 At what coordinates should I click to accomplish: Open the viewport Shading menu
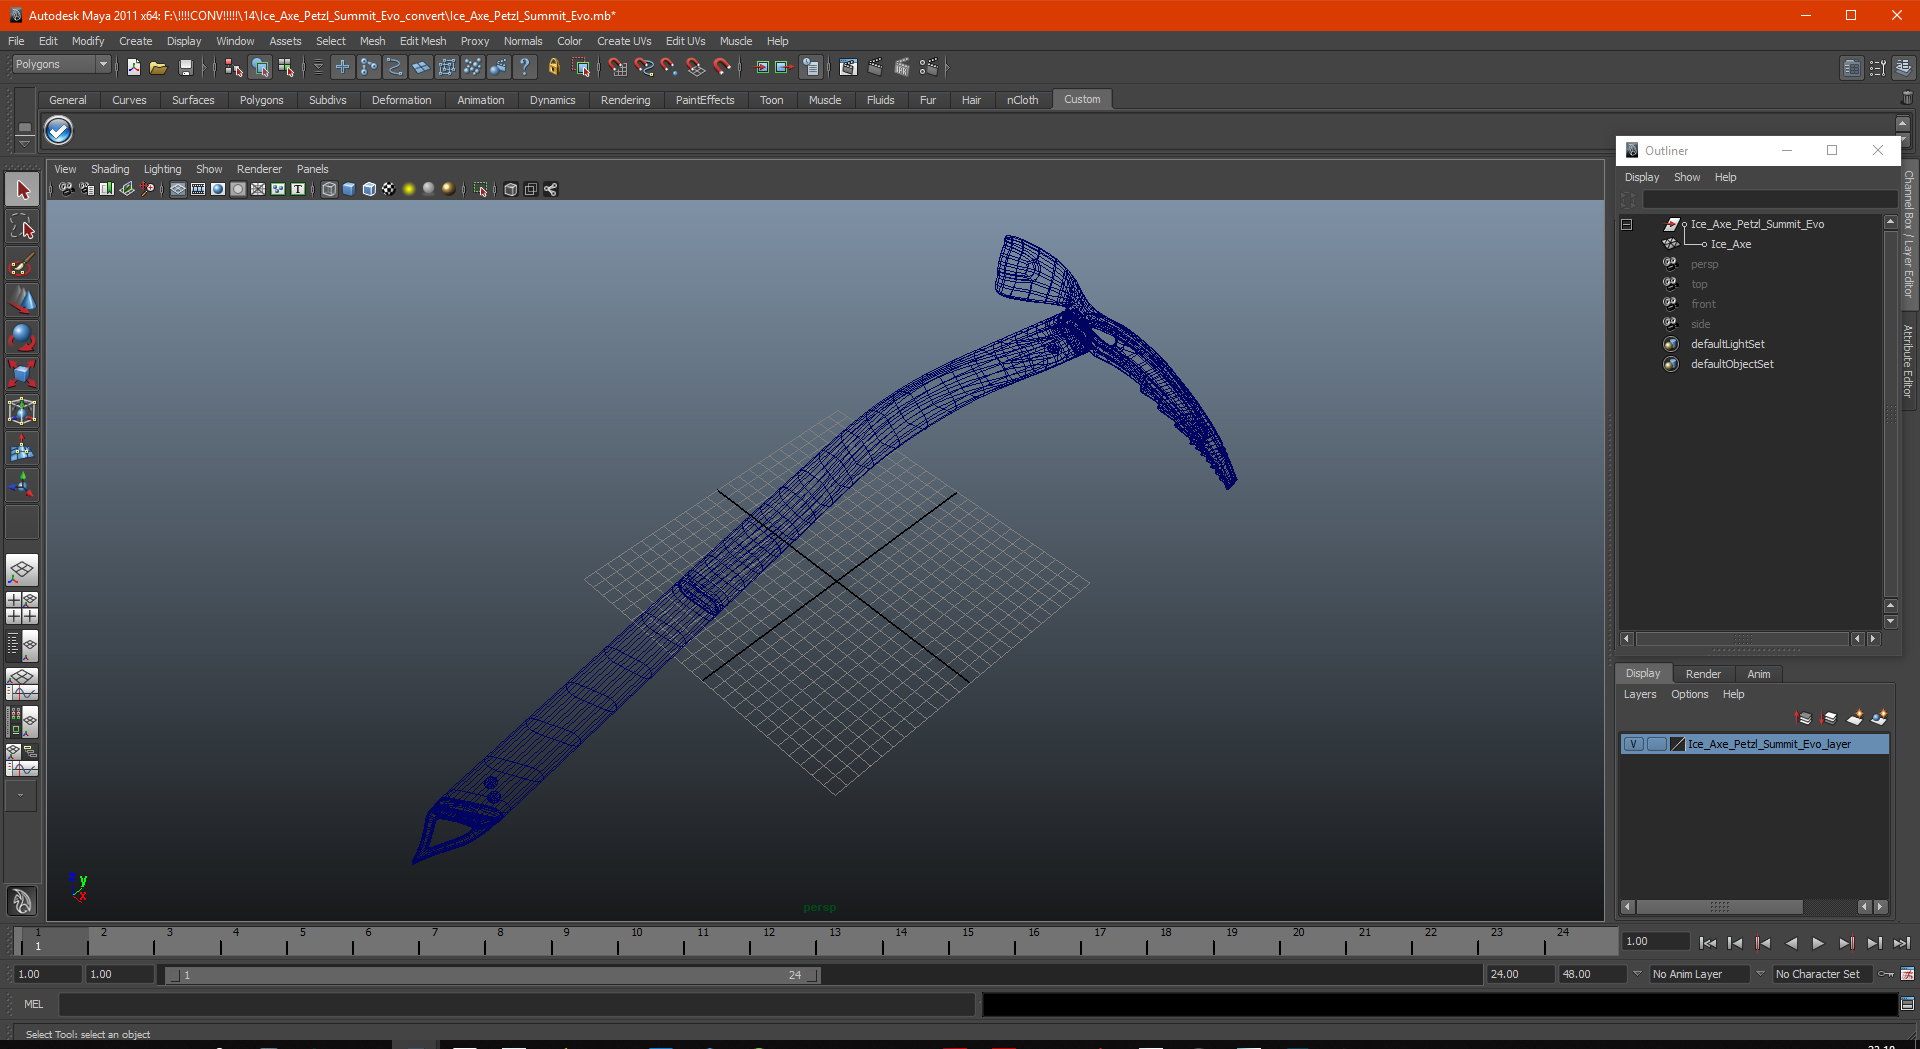point(110,169)
